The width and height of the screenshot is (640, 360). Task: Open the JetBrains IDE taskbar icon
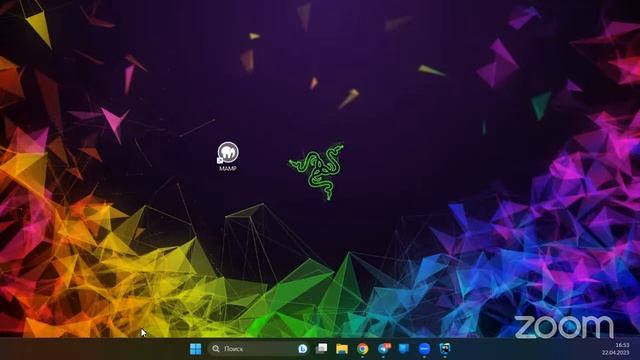[x=445, y=349]
